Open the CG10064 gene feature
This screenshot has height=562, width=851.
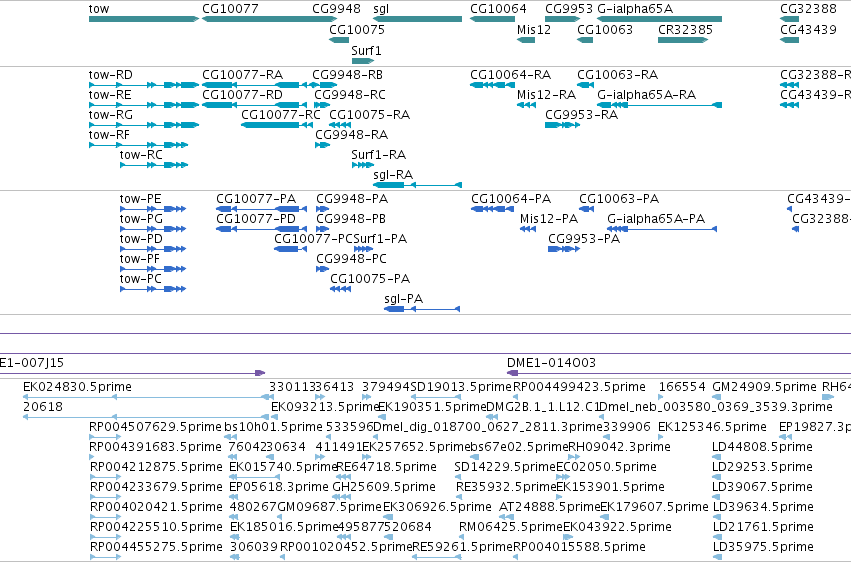492,19
